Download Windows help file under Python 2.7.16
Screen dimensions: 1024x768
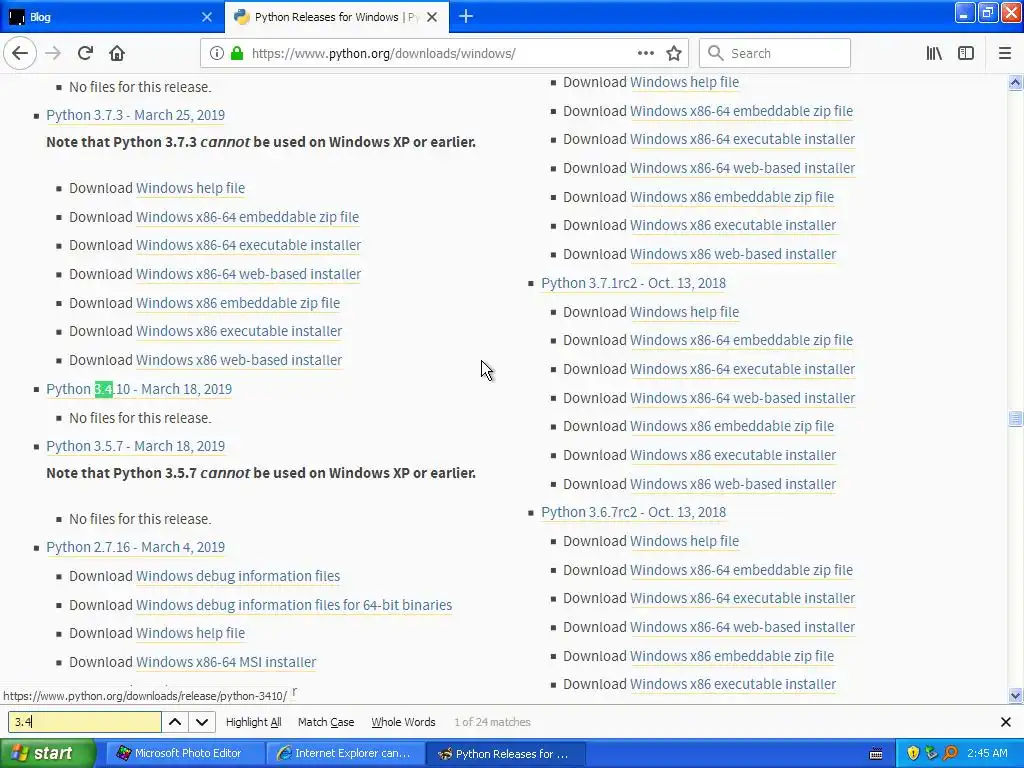(x=190, y=633)
